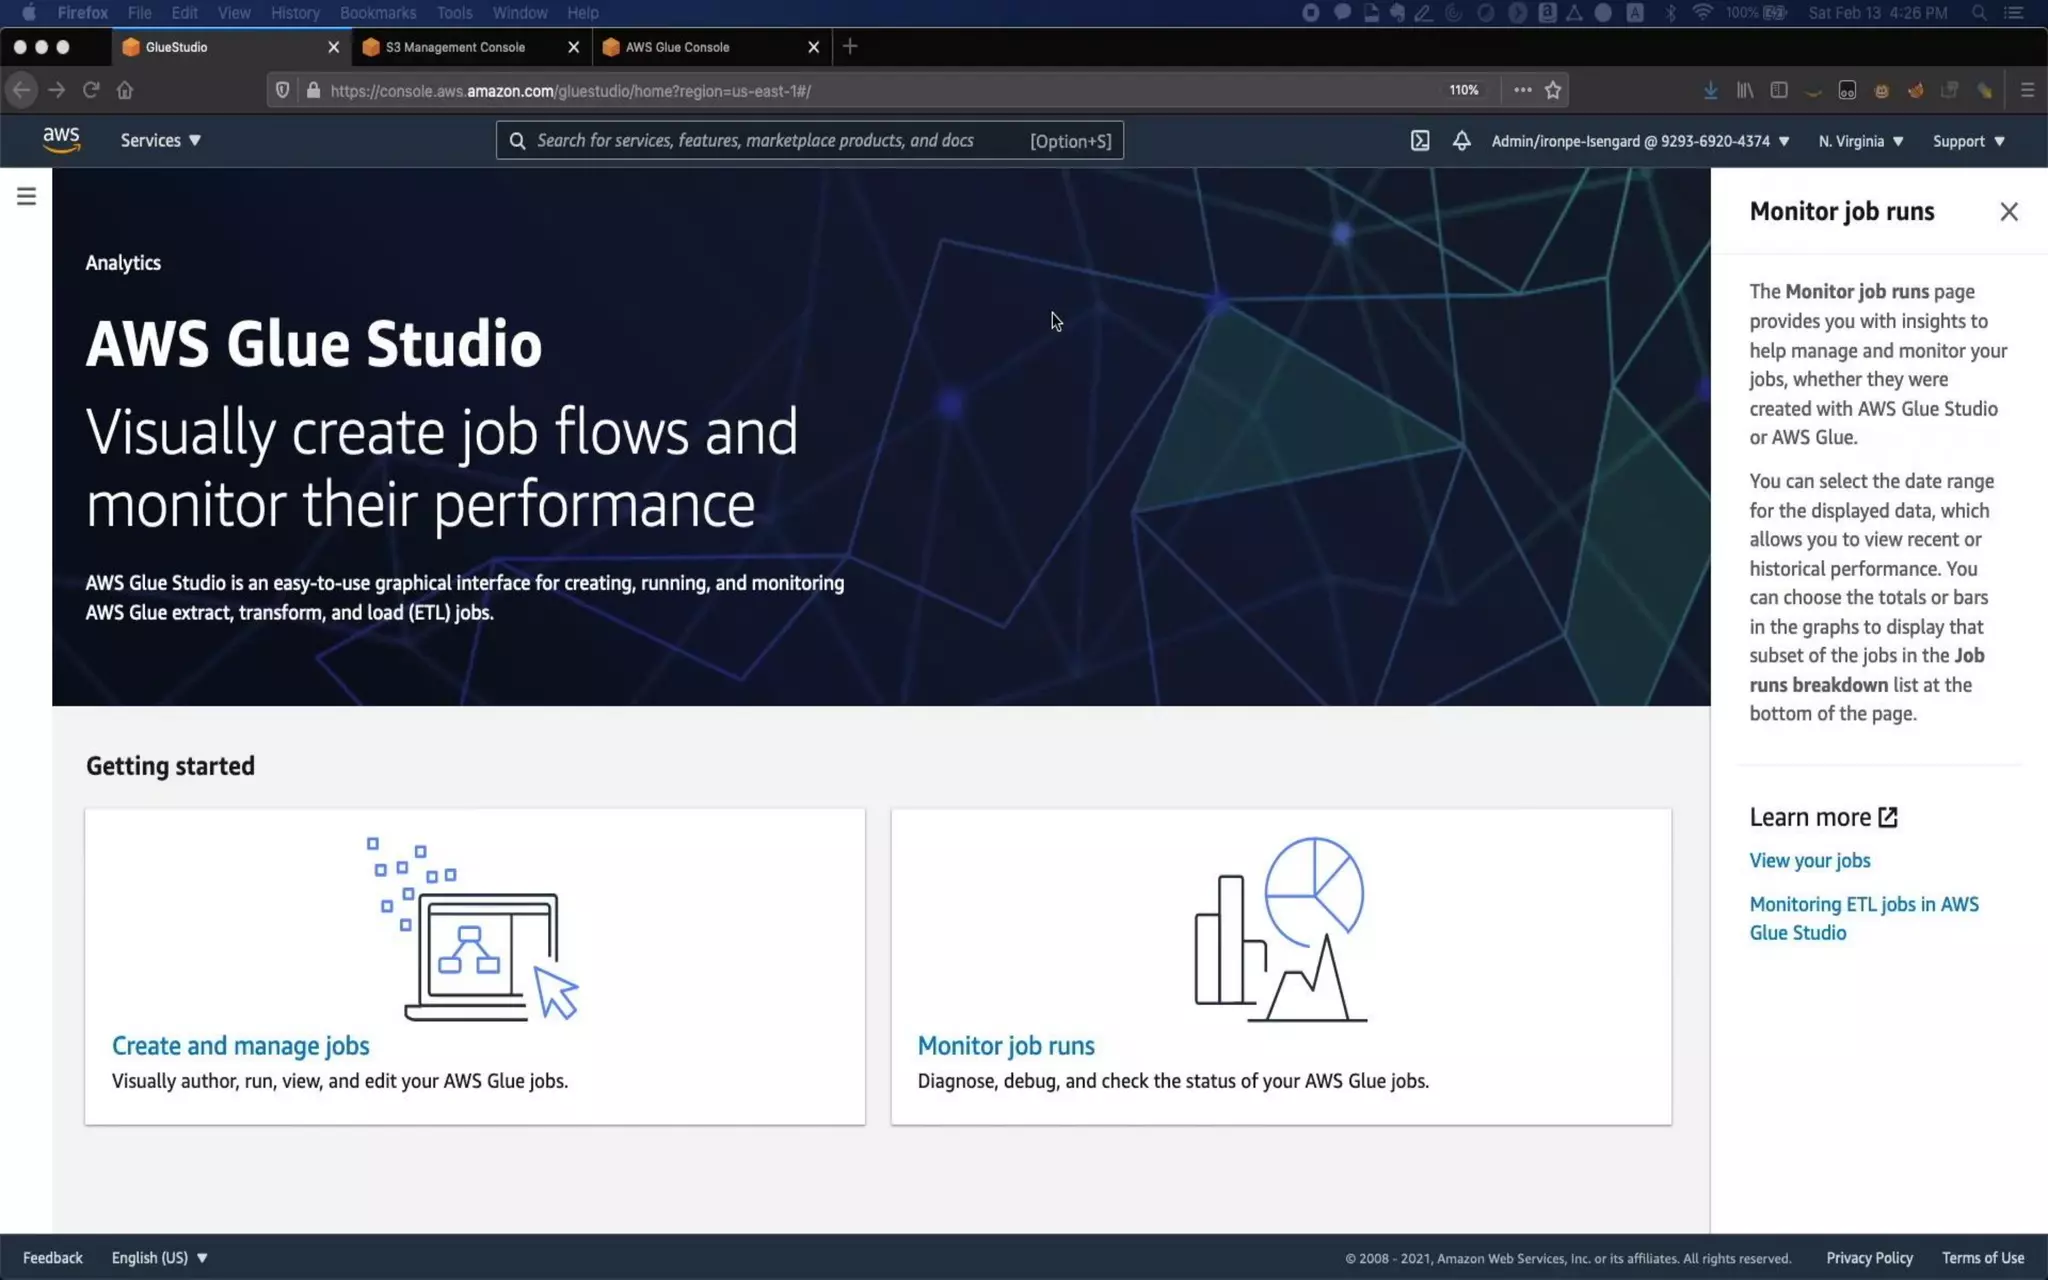Click the search magnifier in AWS search bar
The height and width of the screenshot is (1280, 2048).
click(517, 141)
